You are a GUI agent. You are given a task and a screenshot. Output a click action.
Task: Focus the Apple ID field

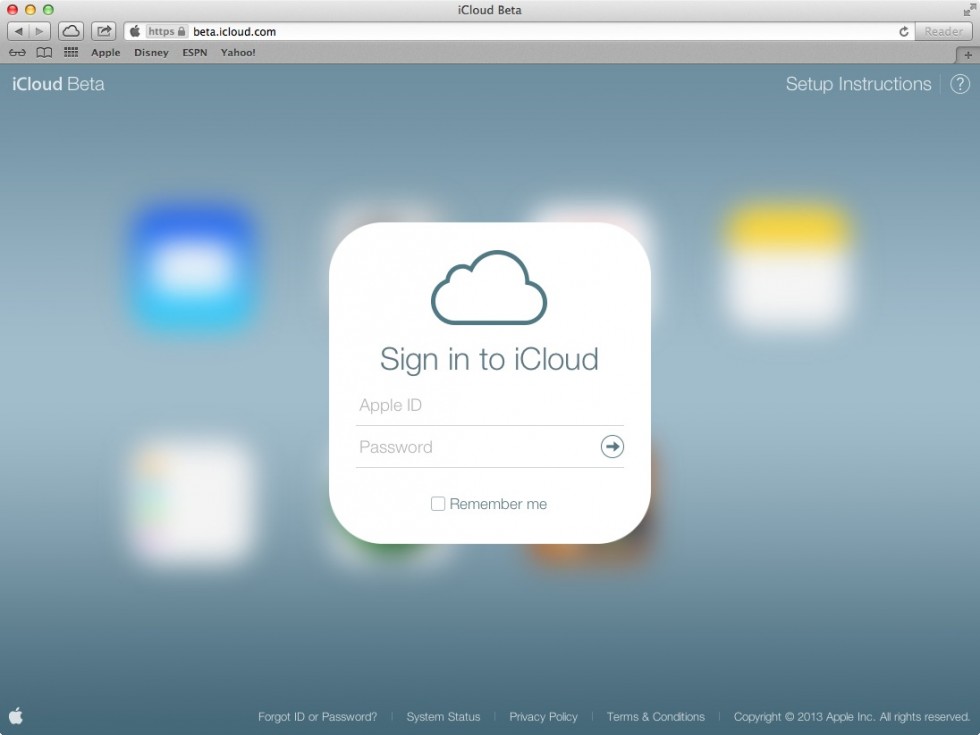click(x=489, y=406)
